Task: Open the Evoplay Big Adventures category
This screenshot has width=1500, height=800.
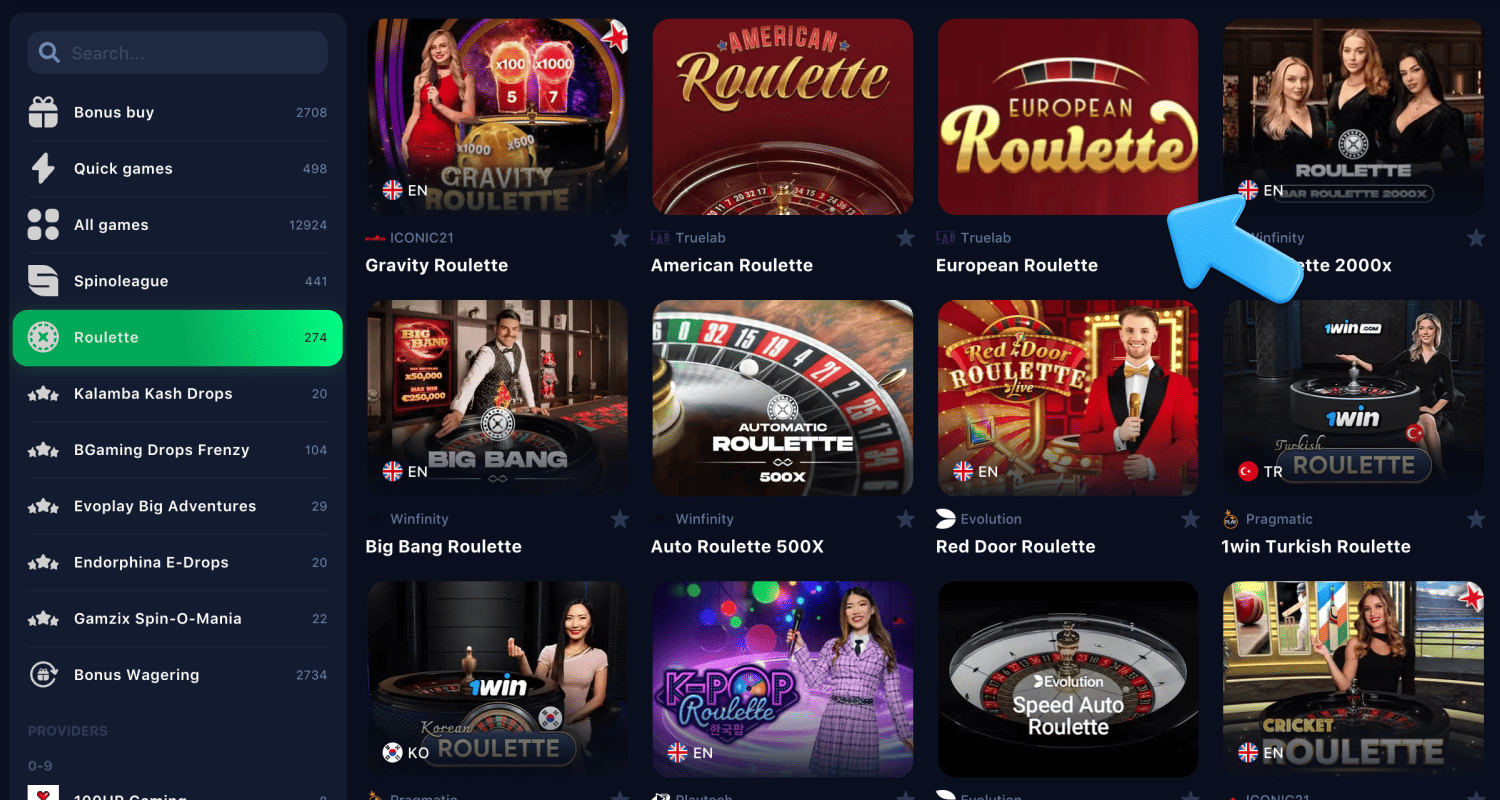Action: 177,506
